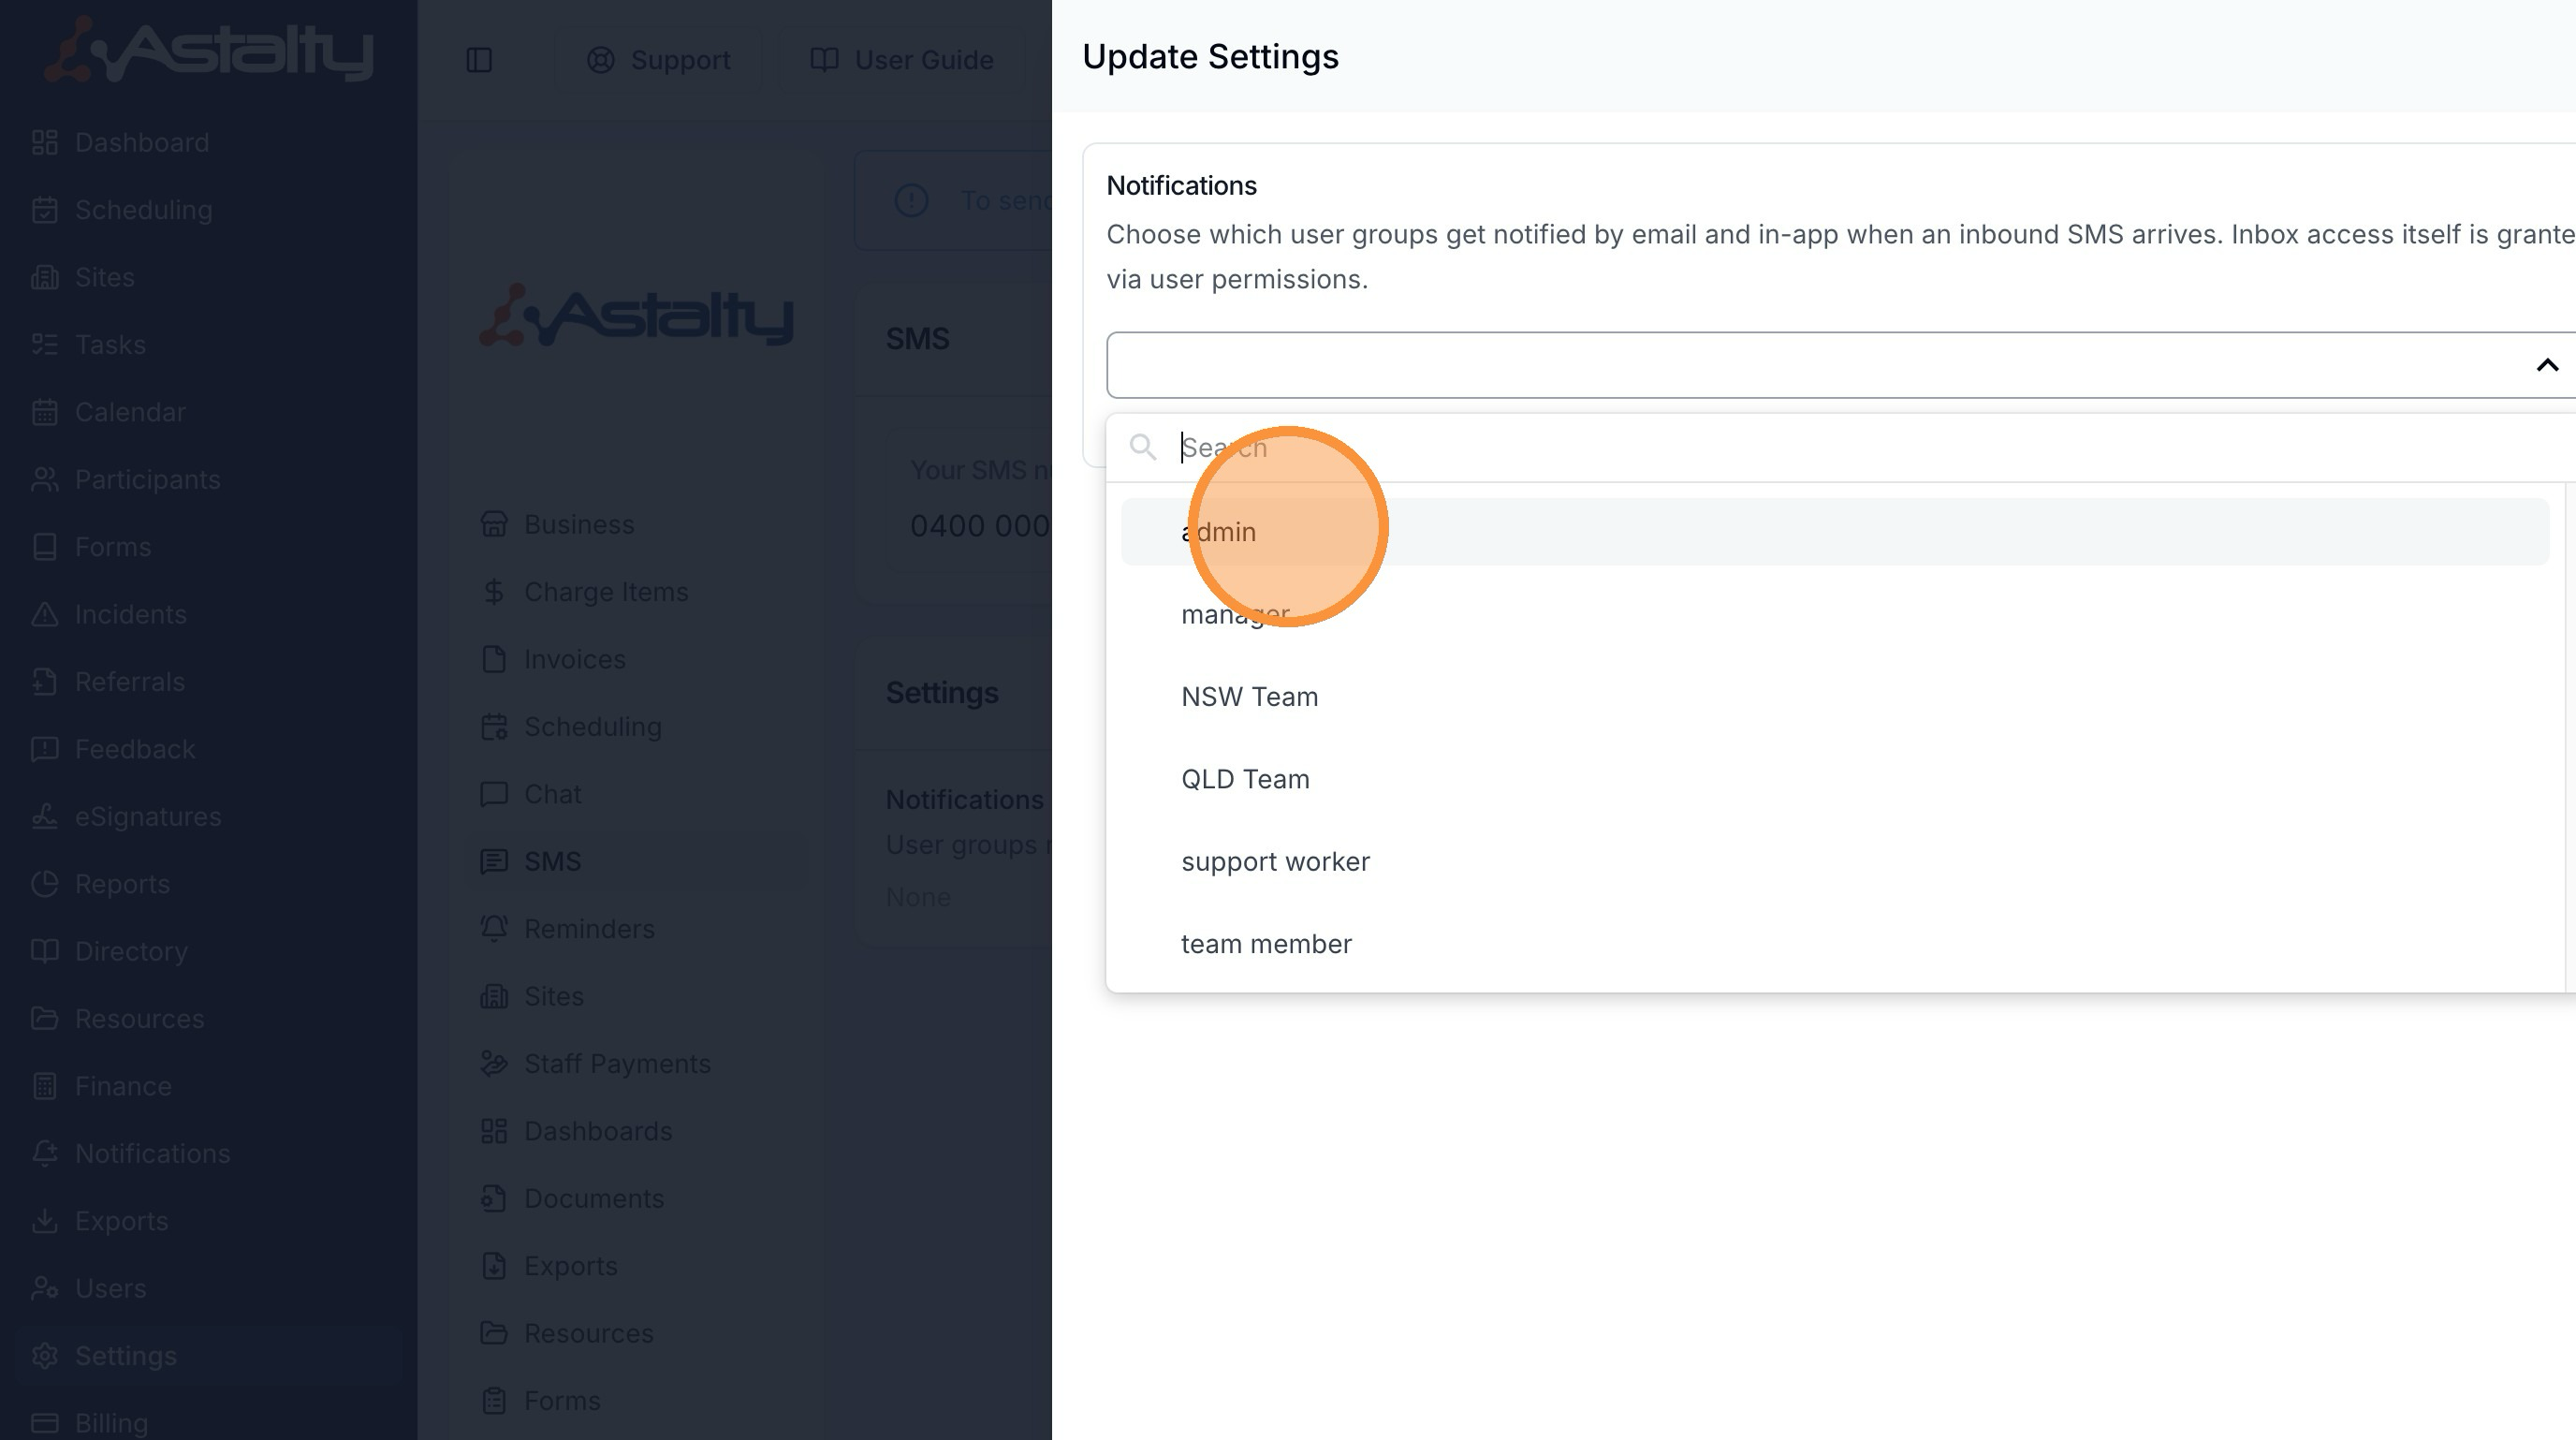Click the Resources folder icon in main sidebar
This screenshot has width=2576, height=1440.
pos(44,1018)
